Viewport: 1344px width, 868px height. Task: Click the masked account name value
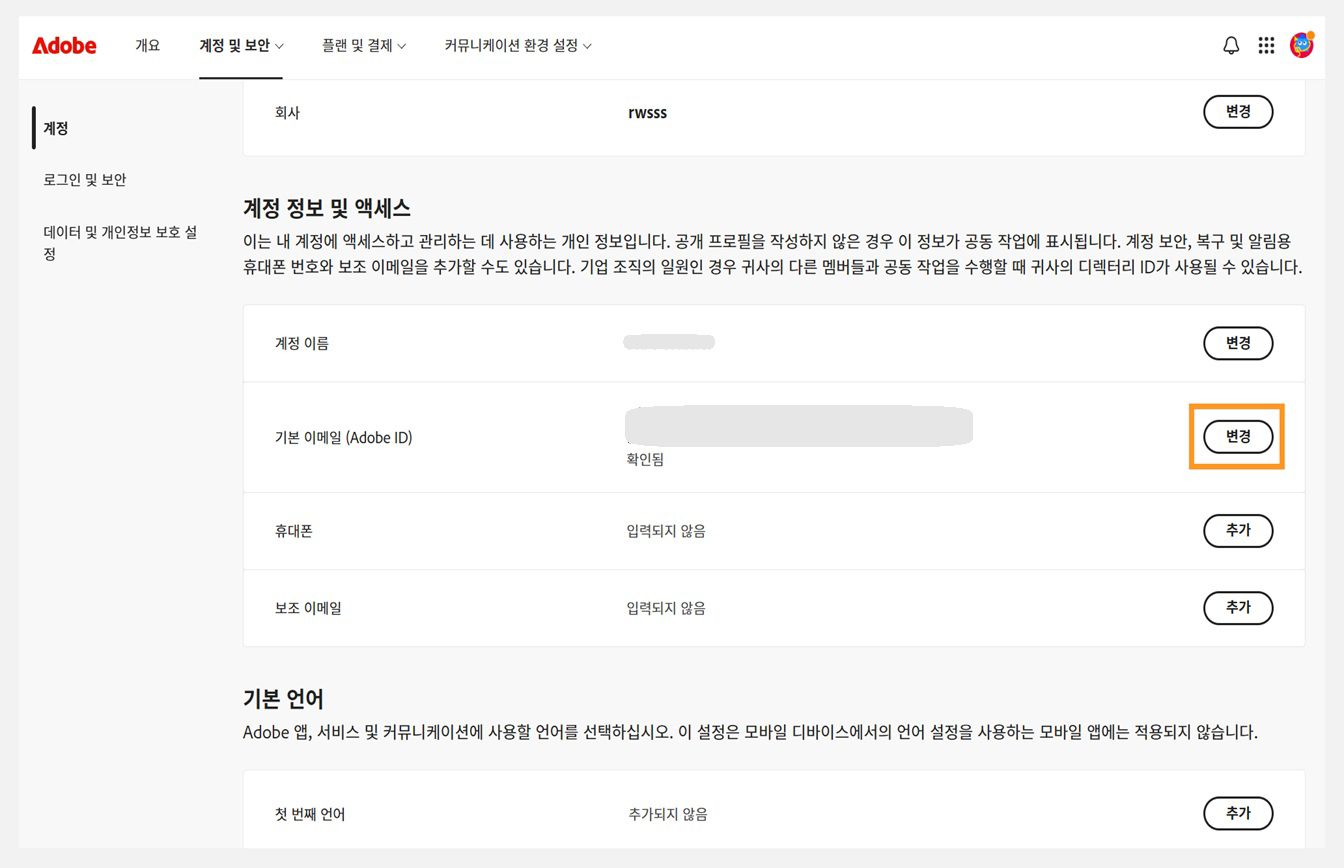(668, 341)
